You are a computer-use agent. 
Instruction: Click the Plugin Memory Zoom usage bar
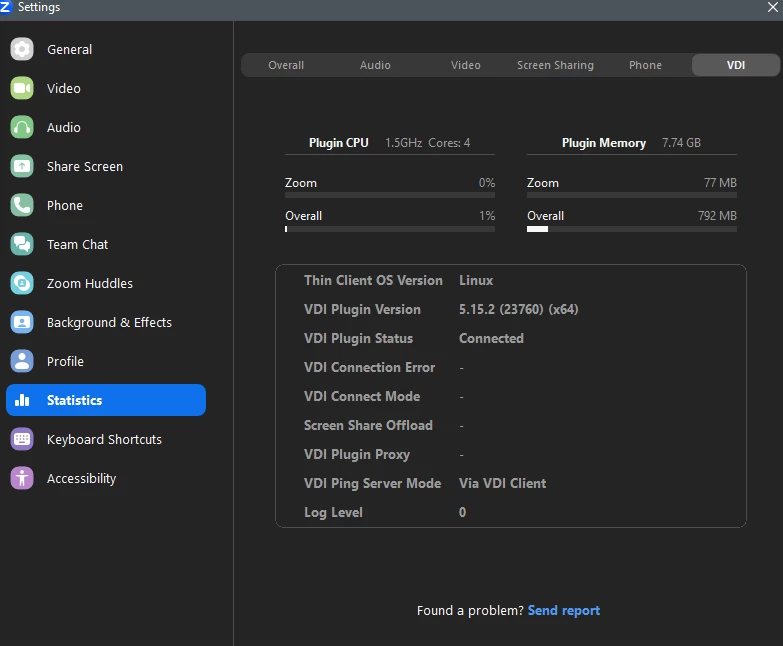coord(632,195)
